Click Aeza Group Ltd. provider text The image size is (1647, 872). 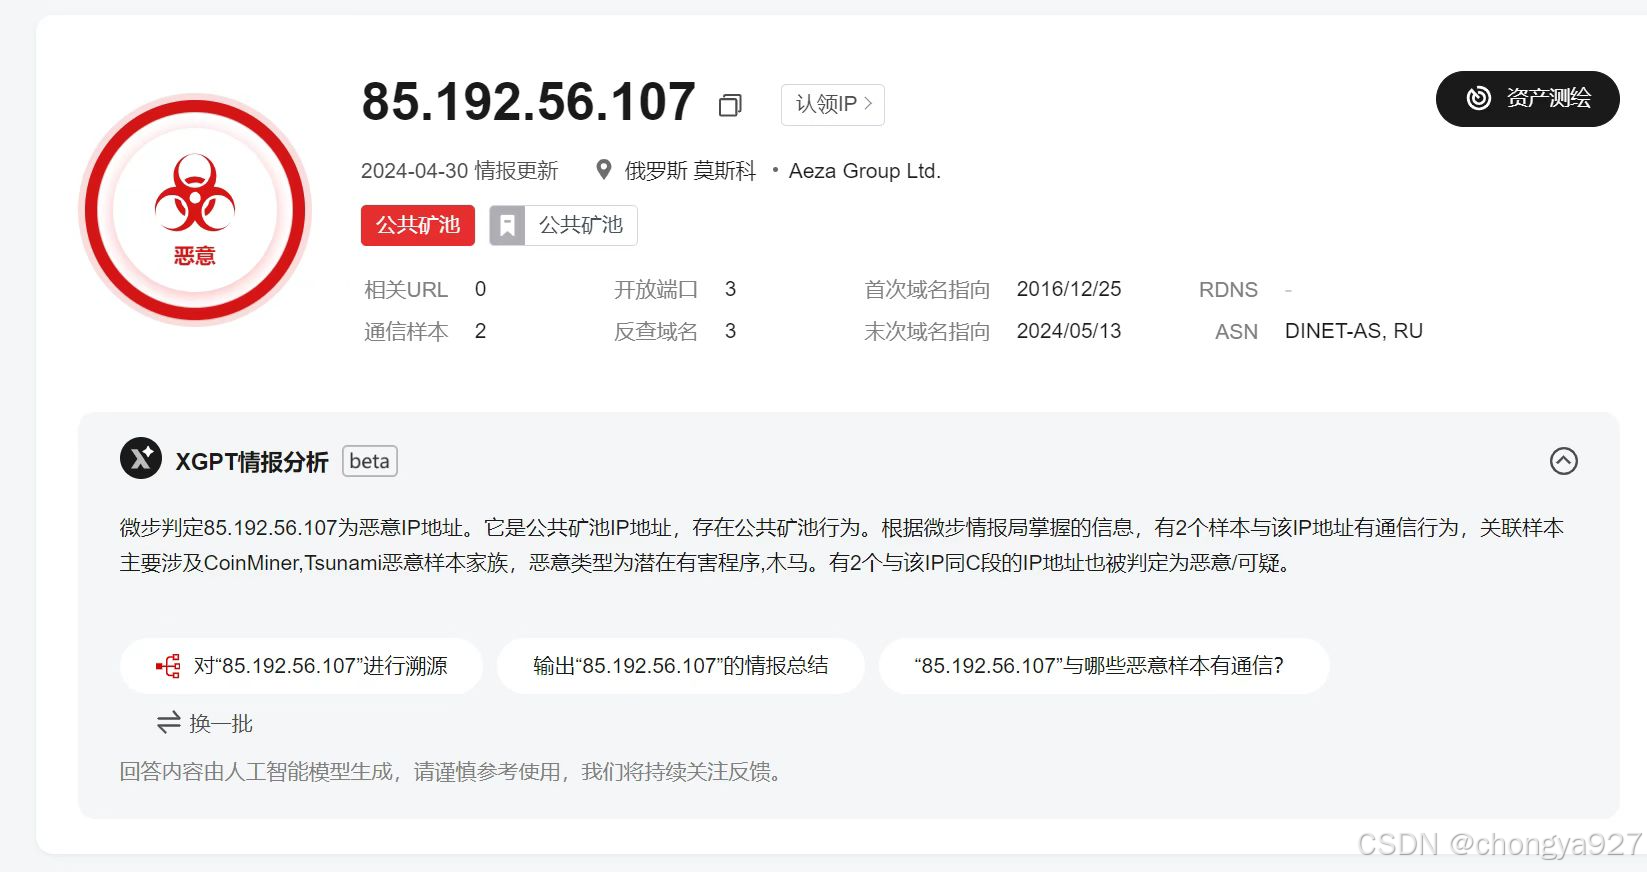(x=865, y=171)
